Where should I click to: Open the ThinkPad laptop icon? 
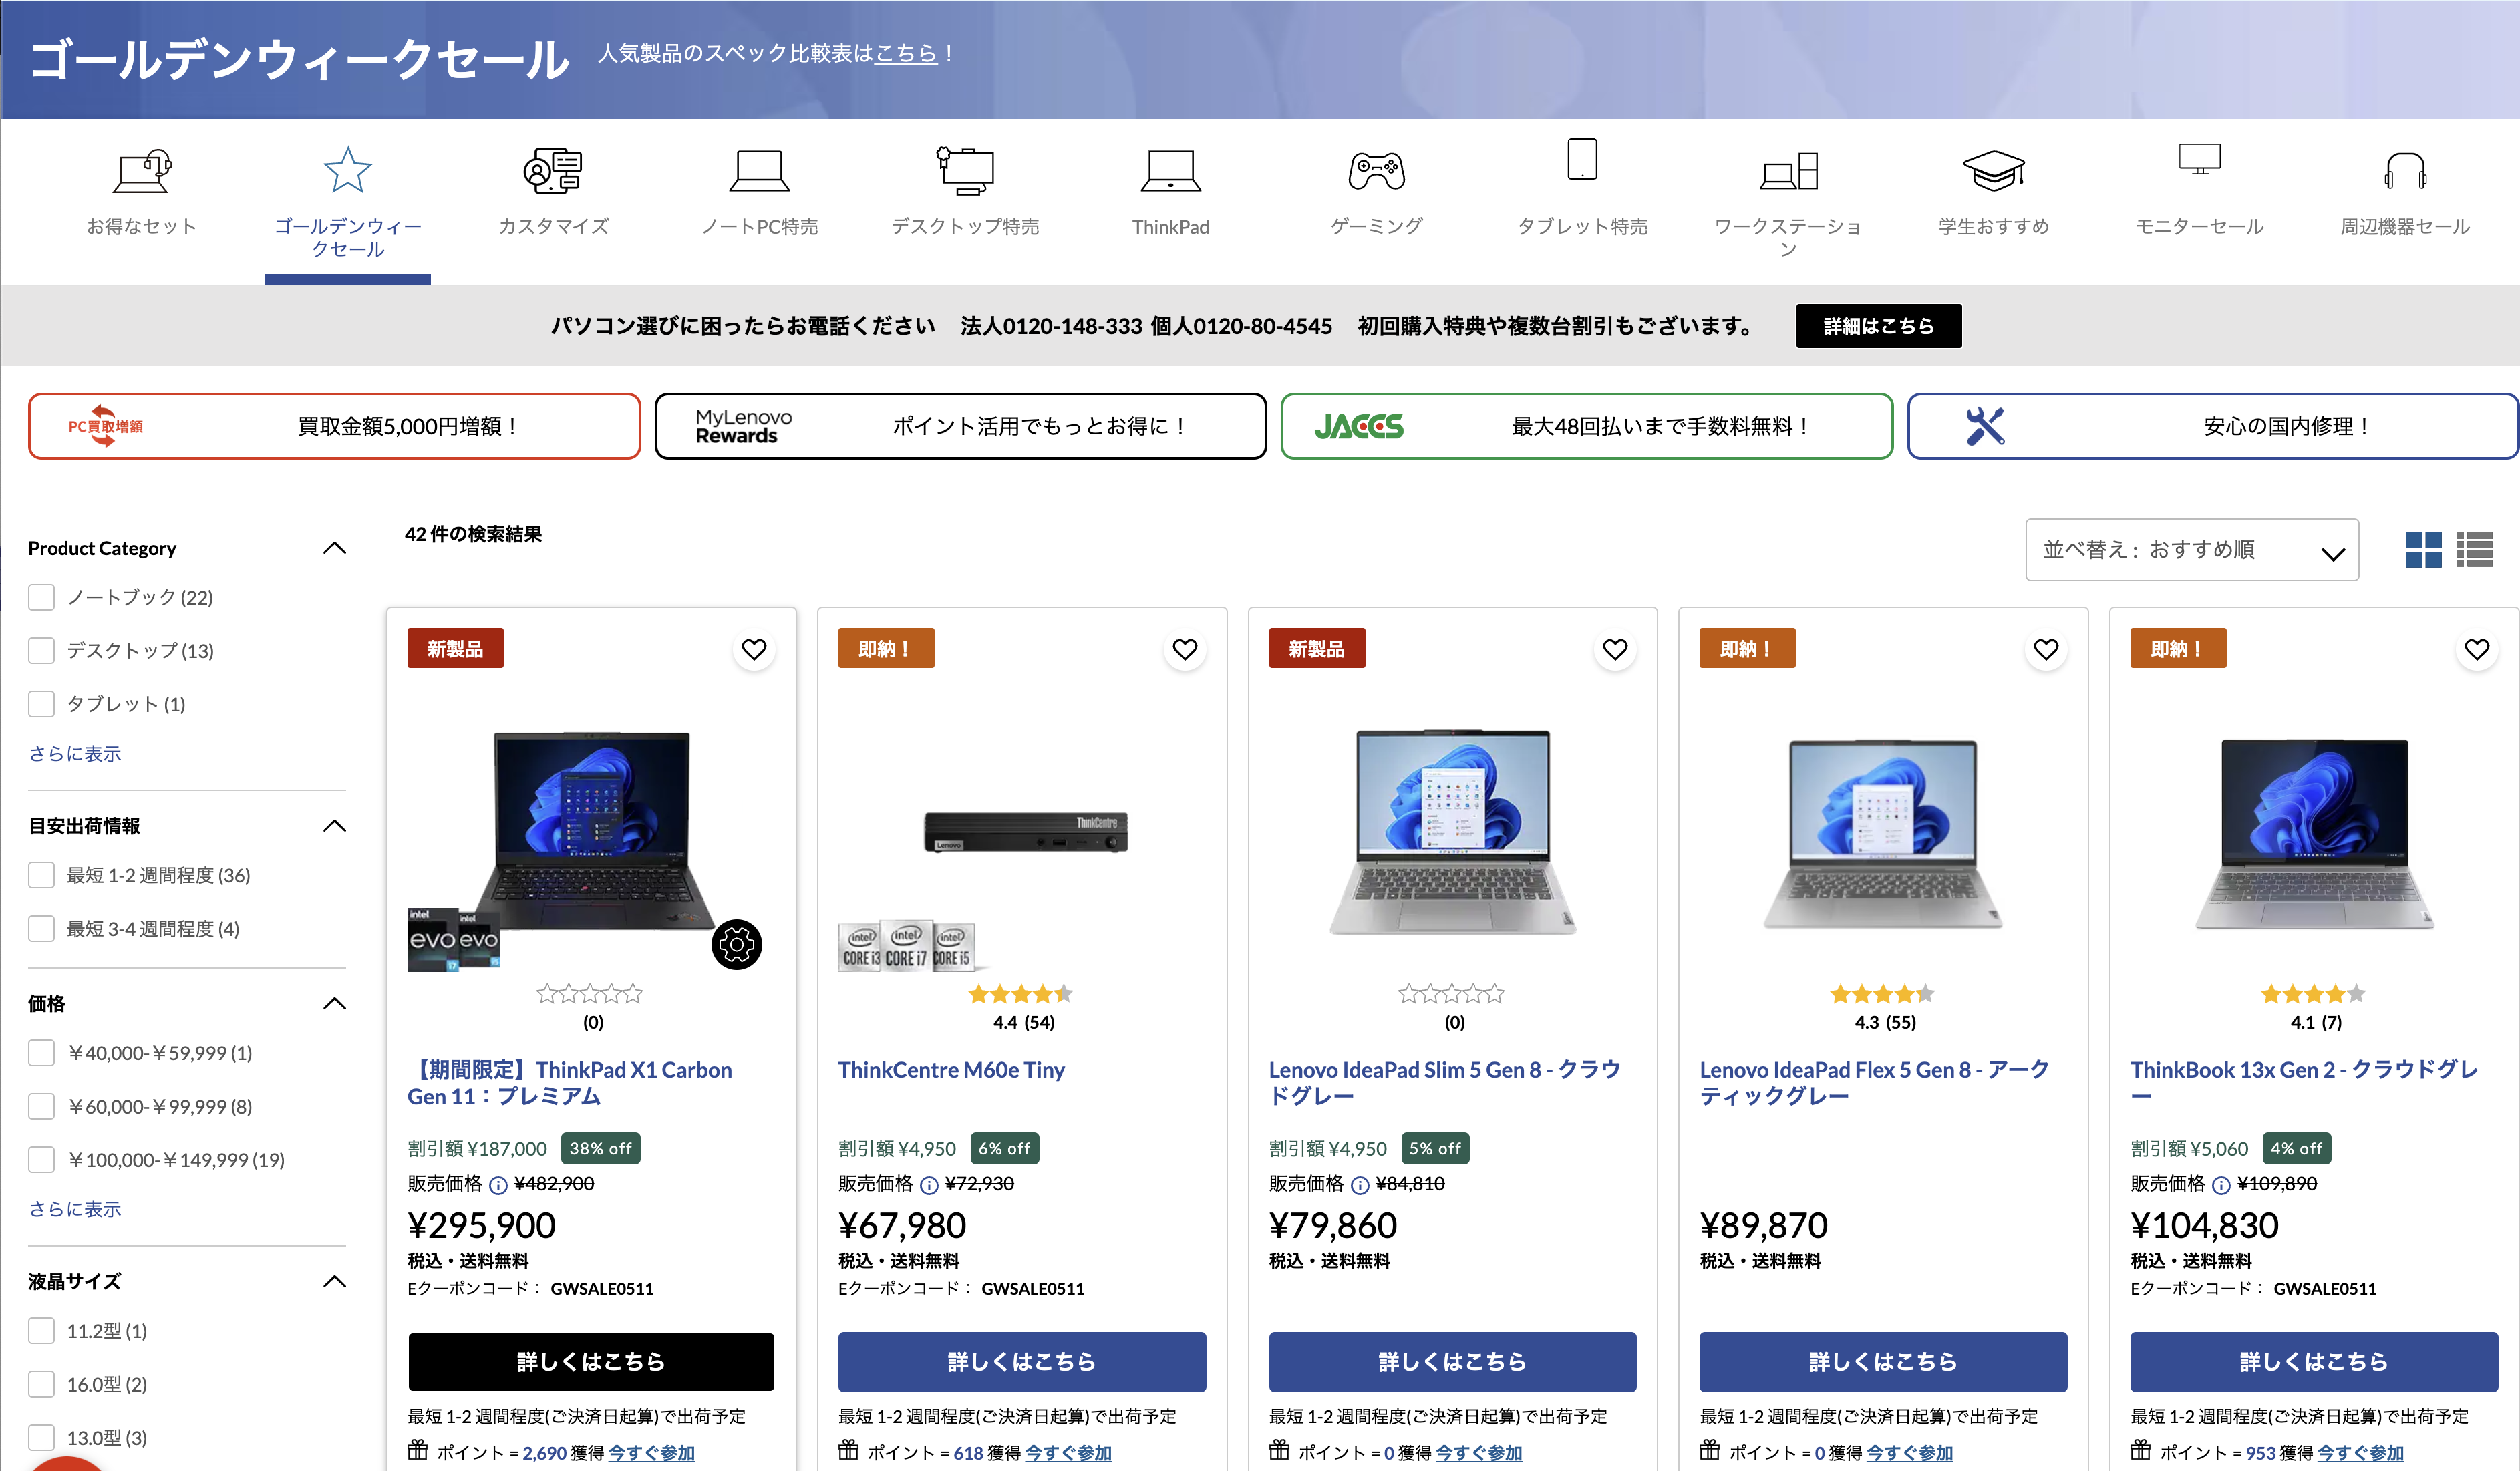[1170, 171]
